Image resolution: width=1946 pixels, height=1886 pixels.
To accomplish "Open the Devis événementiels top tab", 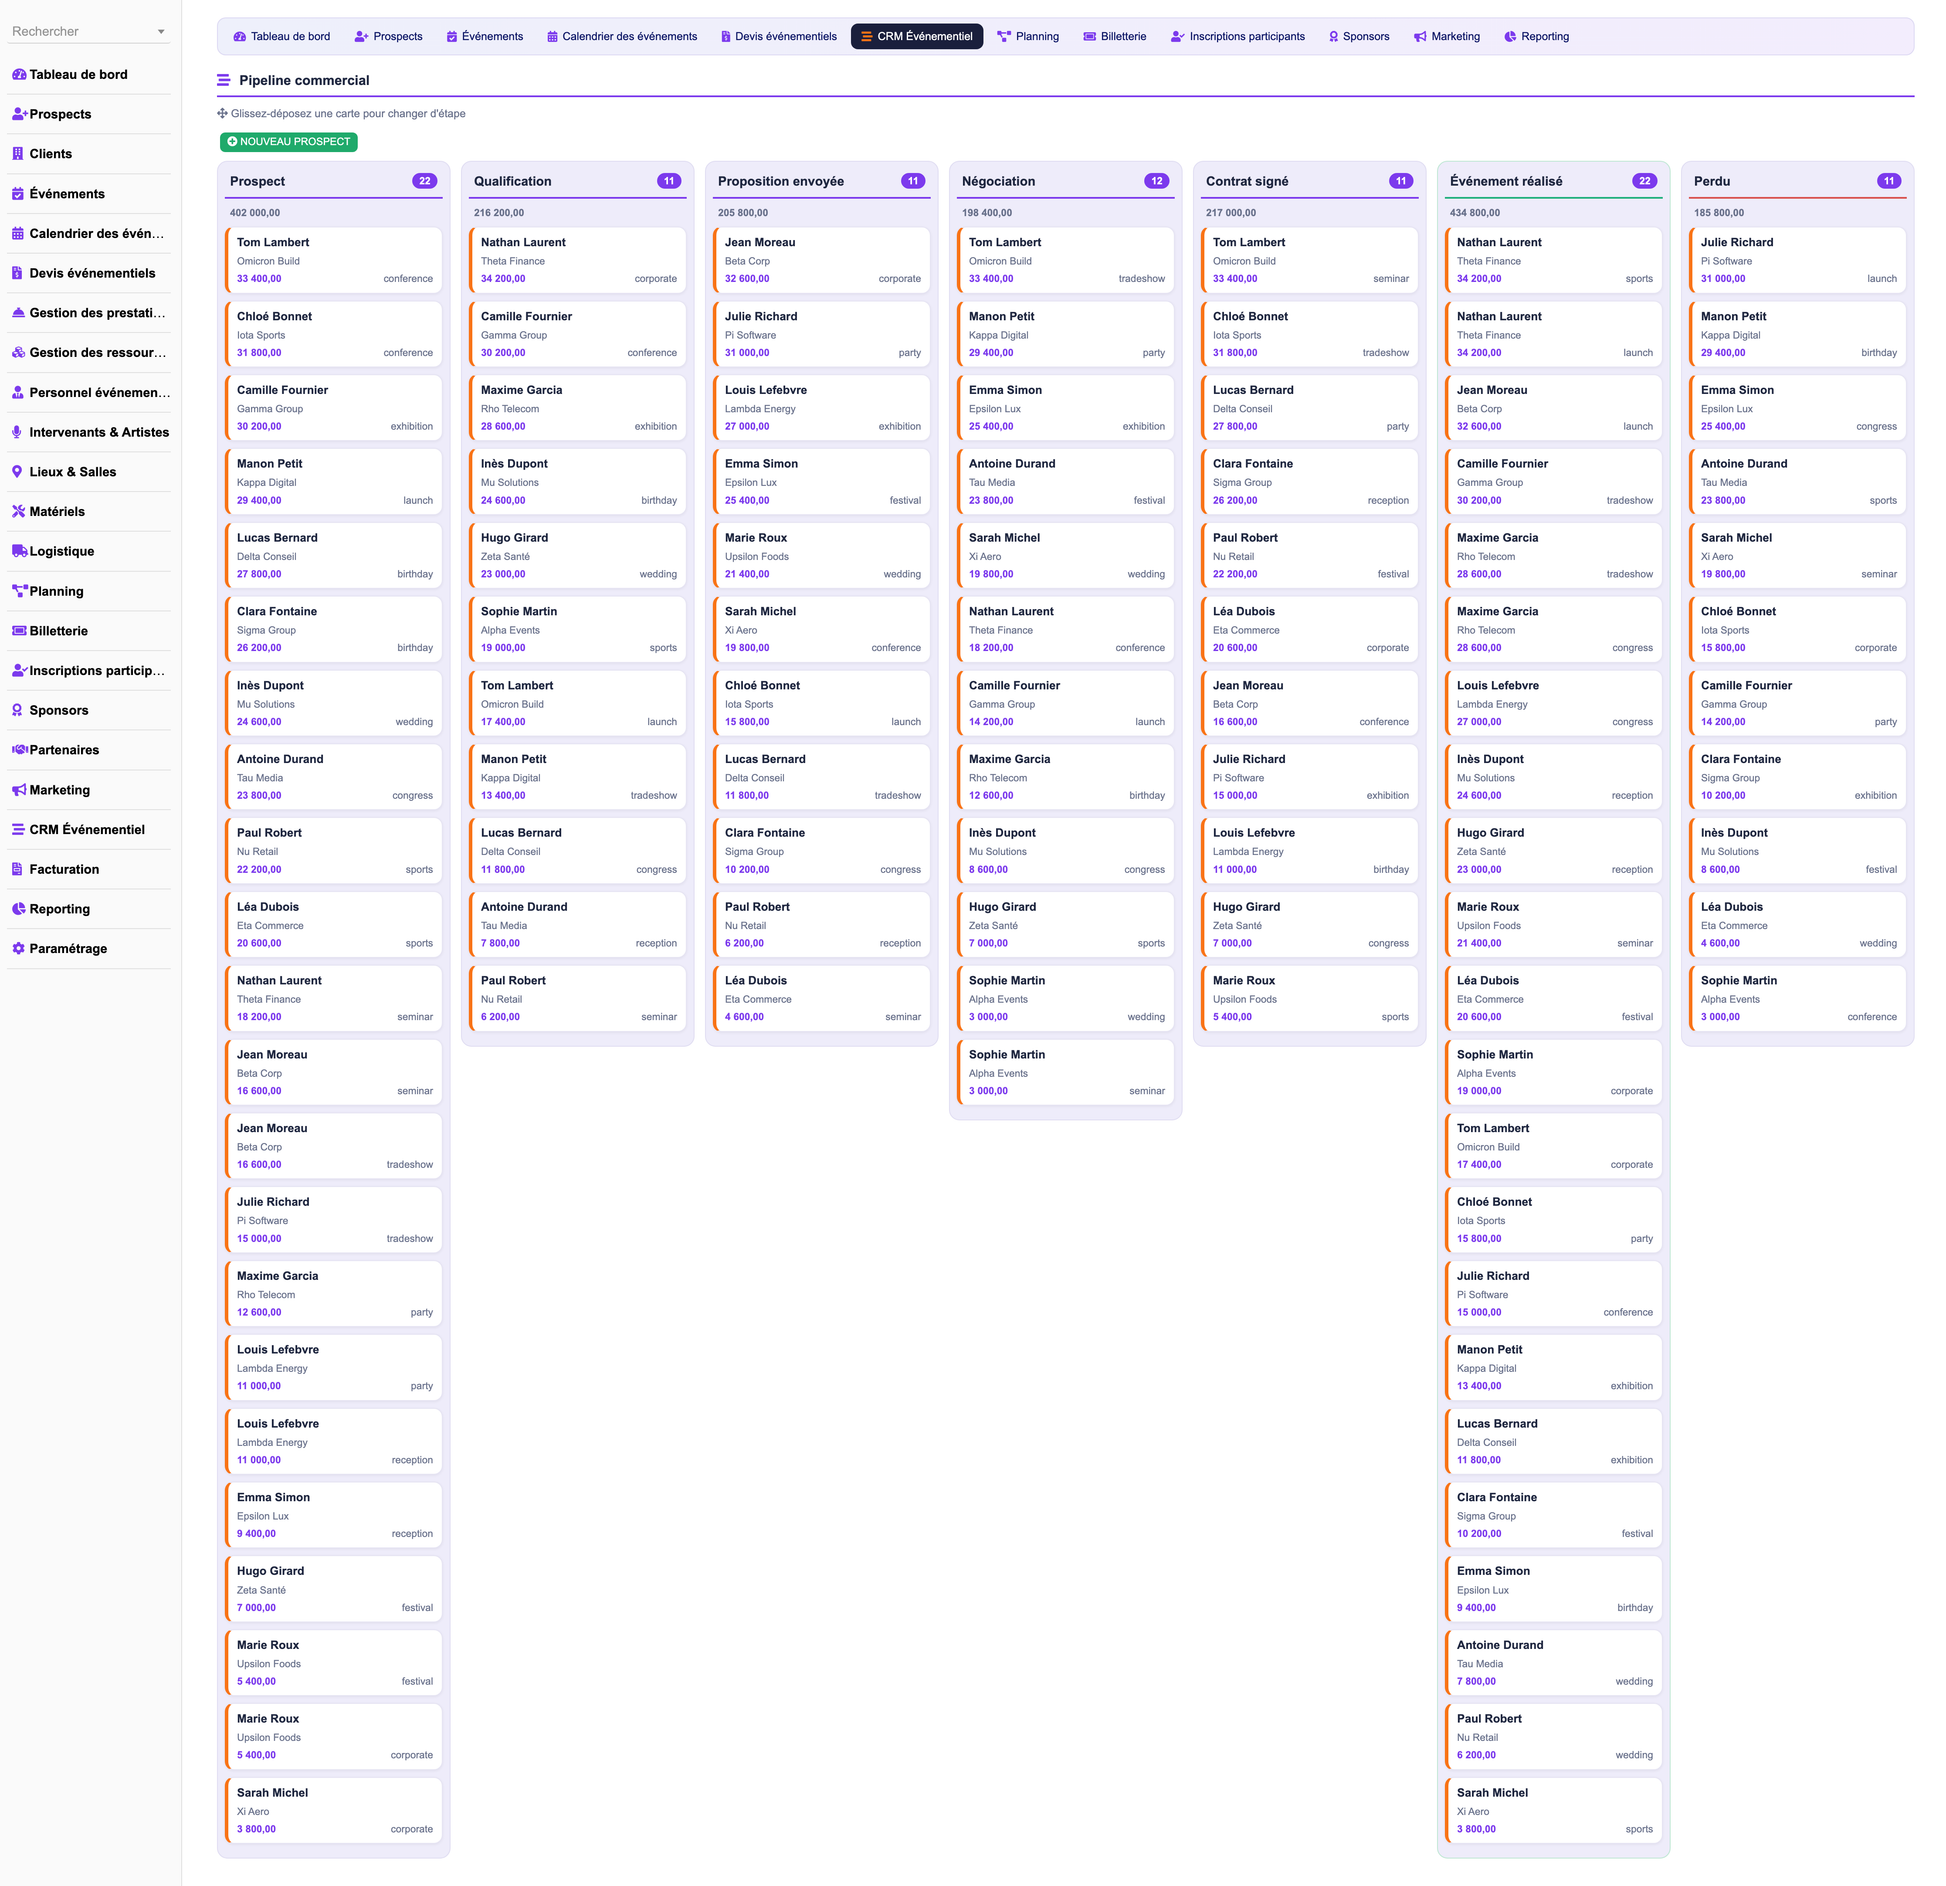I will point(779,36).
